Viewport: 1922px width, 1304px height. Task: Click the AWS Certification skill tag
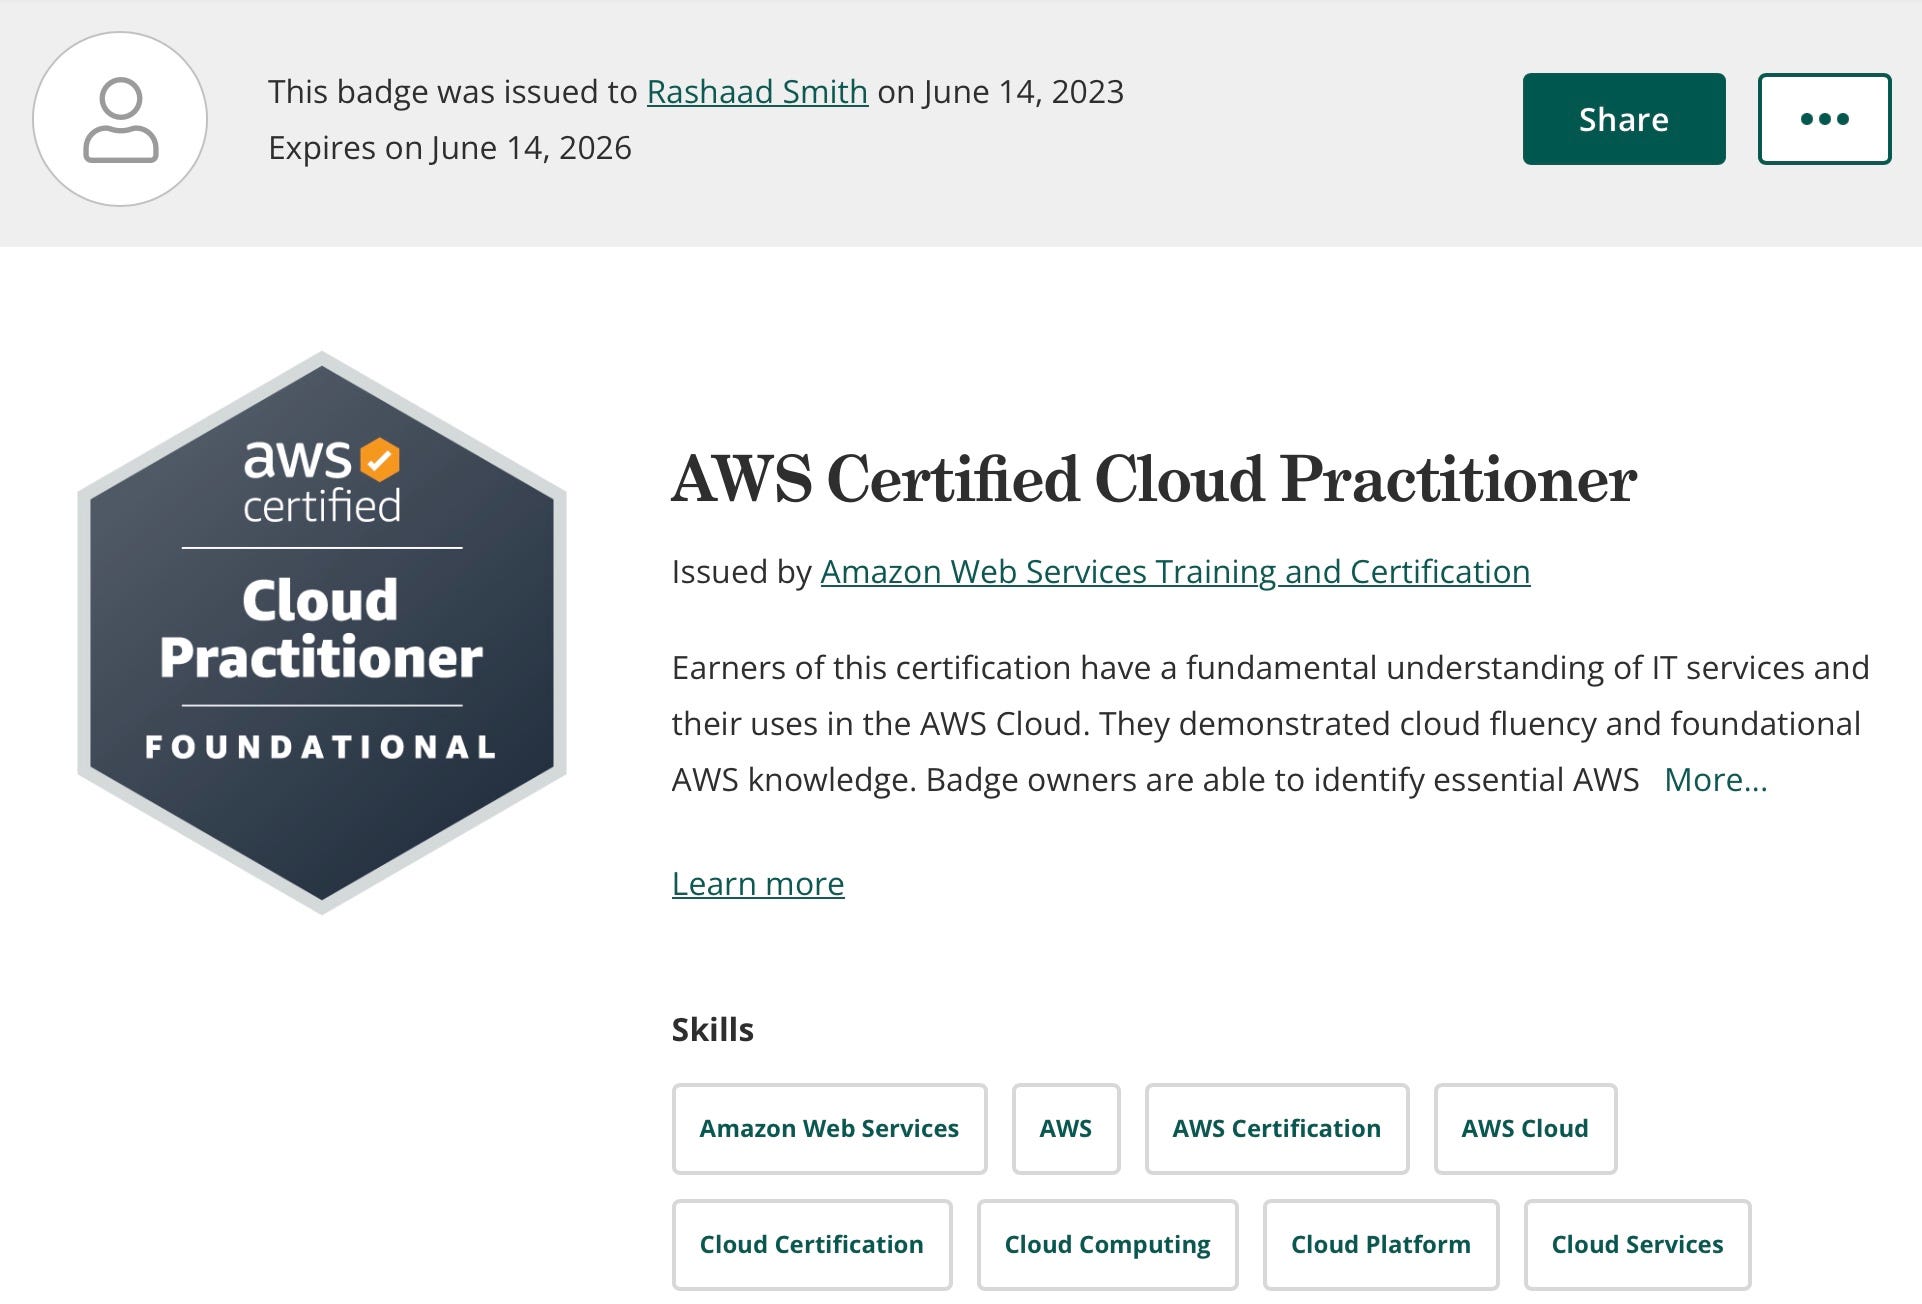click(x=1276, y=1129)
